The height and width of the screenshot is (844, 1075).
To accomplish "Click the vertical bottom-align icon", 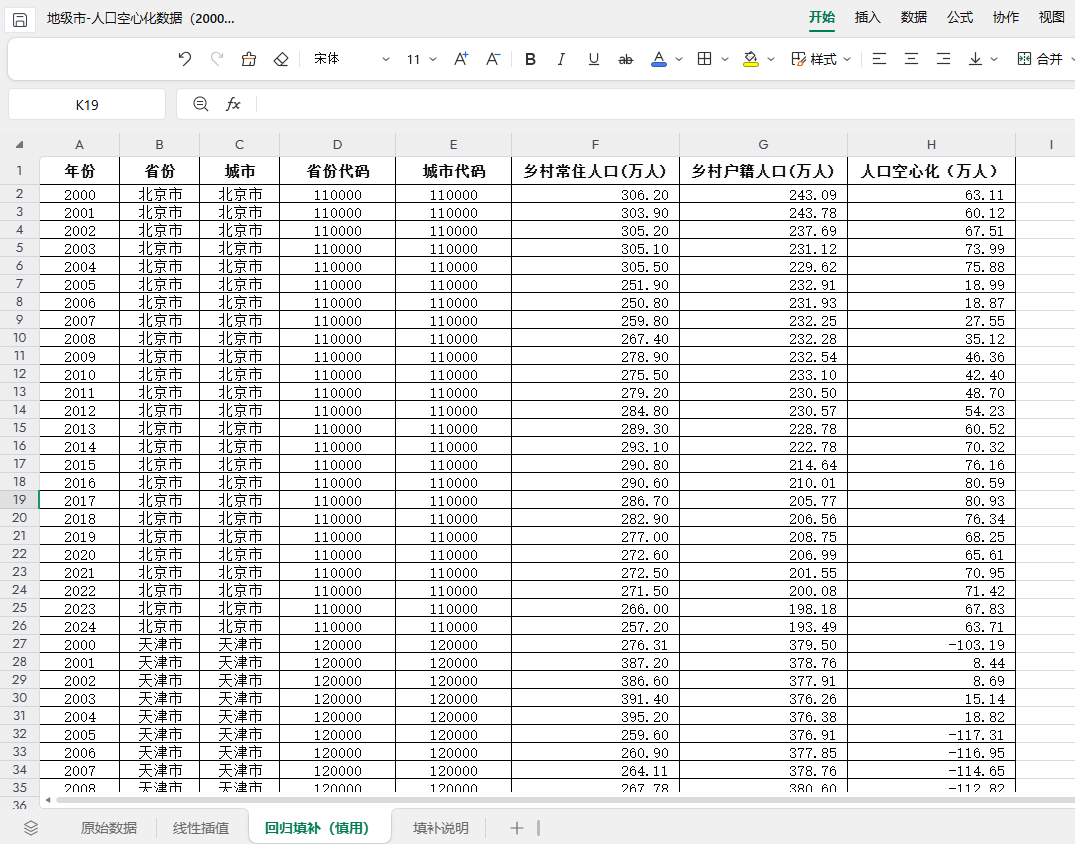I will [975, 59].
